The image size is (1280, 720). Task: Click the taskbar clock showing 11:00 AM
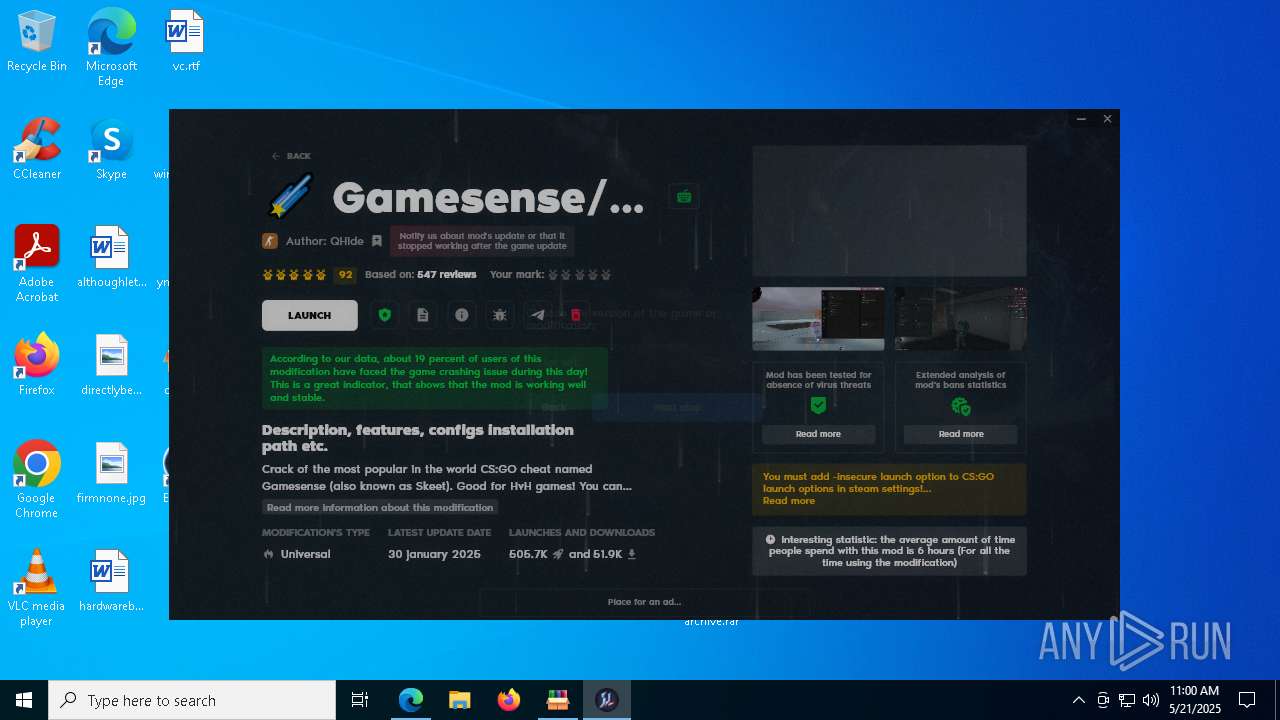click(x=1194, y=700)
